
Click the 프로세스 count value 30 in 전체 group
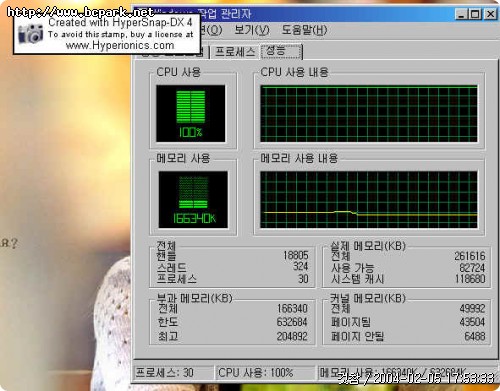[x=303, y=279]
